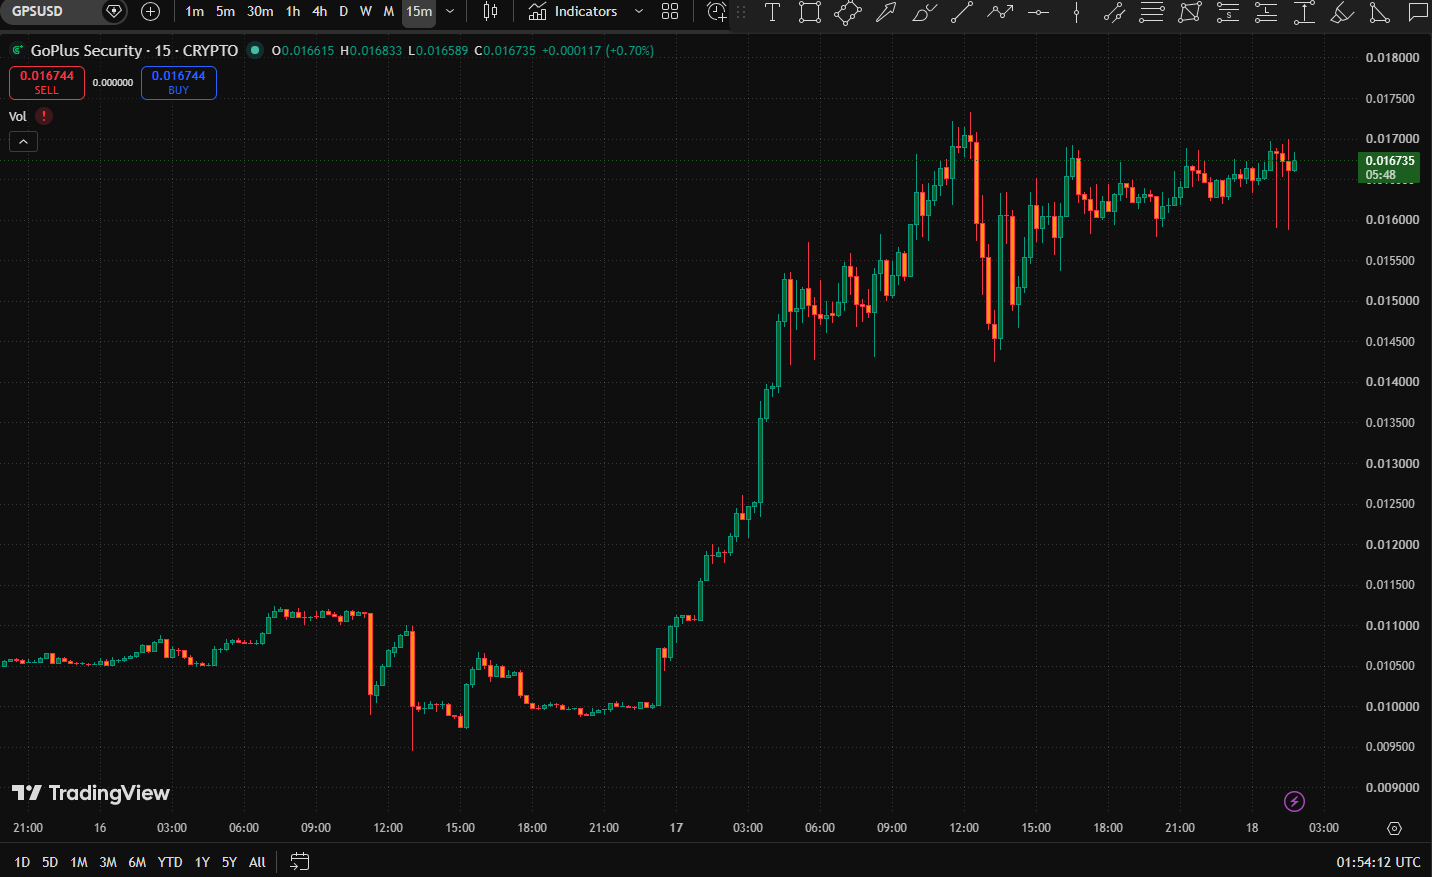Image resolution: width=1432 pixels, height=877 pixels.
Task: Set the date range to 3M
Action: [x=108, y=862]
